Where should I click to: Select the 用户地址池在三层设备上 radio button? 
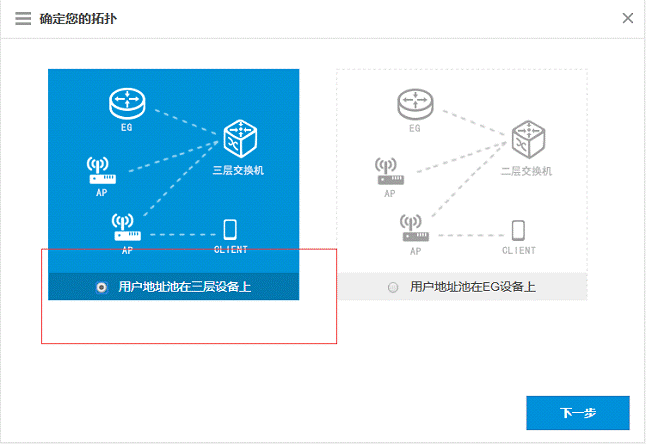[101, 287]
